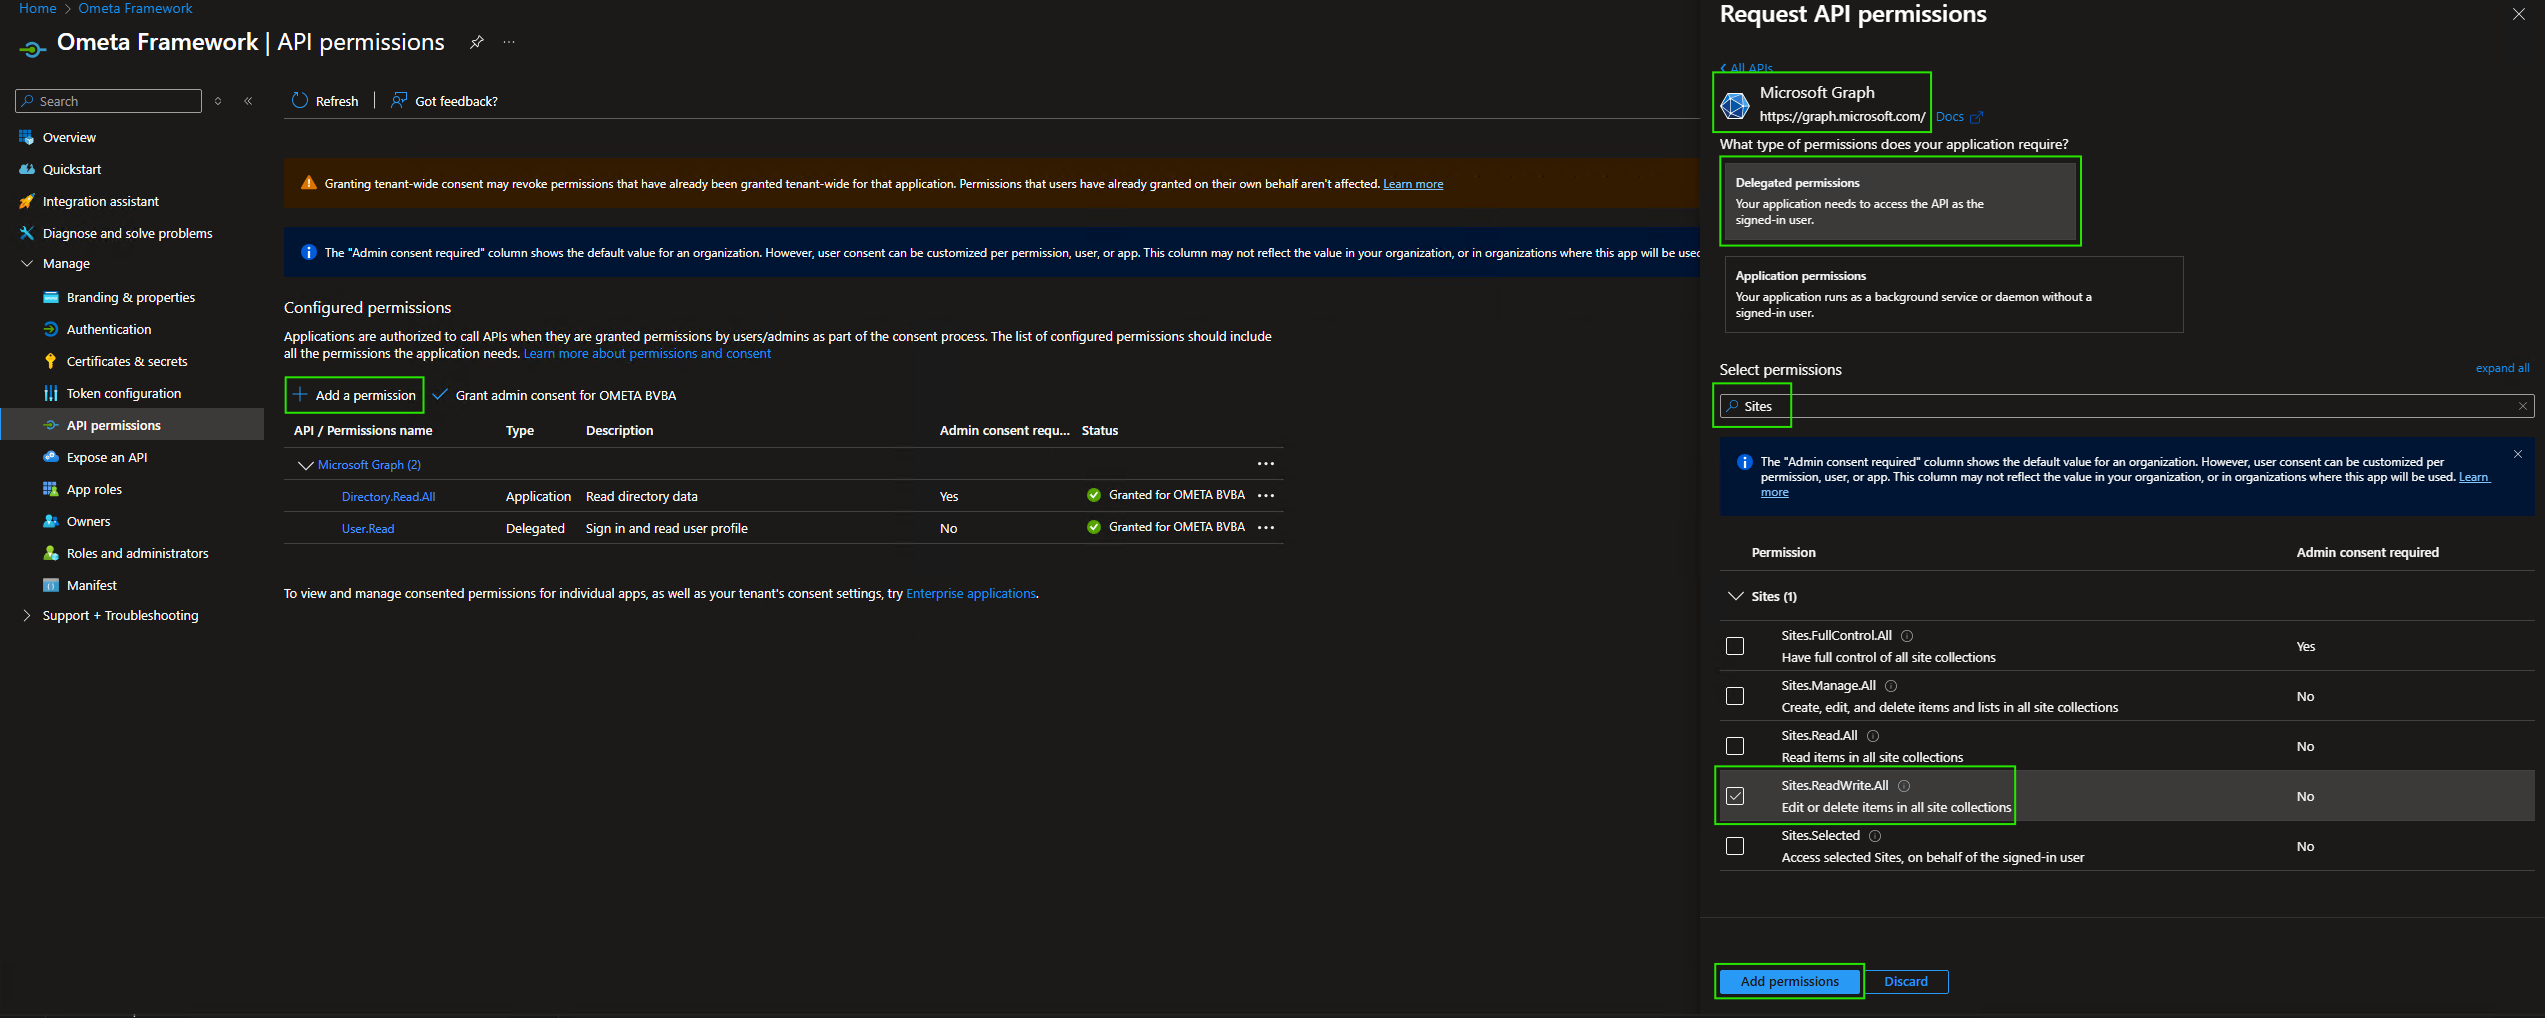Click info icon beside Sites.Manage.All

1891,686
